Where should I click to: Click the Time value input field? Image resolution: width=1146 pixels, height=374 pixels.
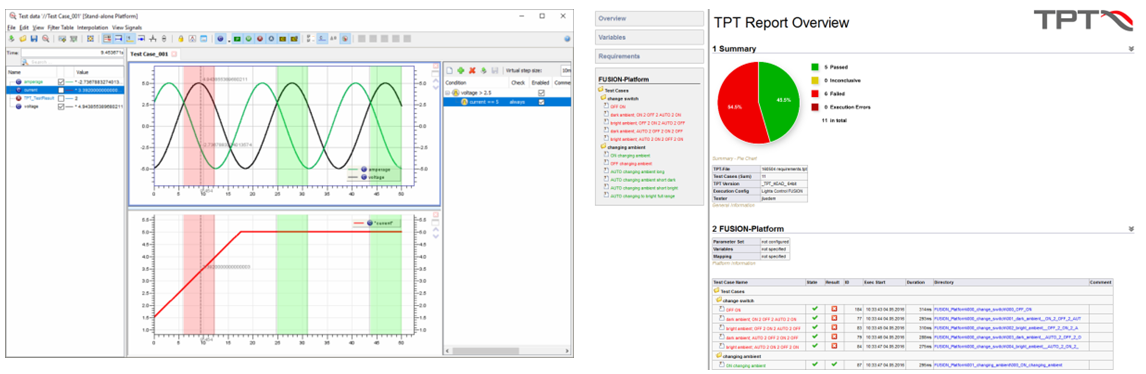pos(72,53)
